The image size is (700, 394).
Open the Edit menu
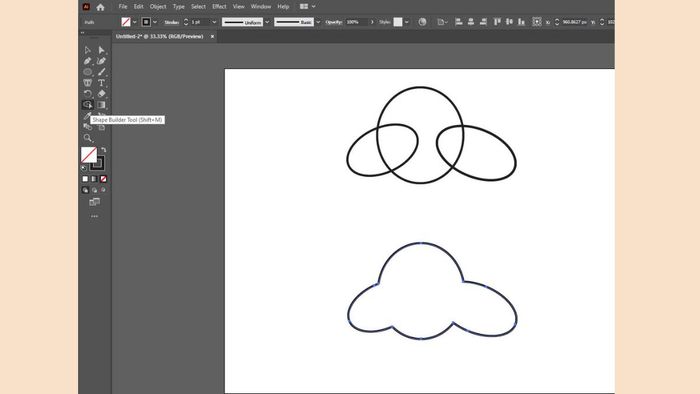click(138, 7)
